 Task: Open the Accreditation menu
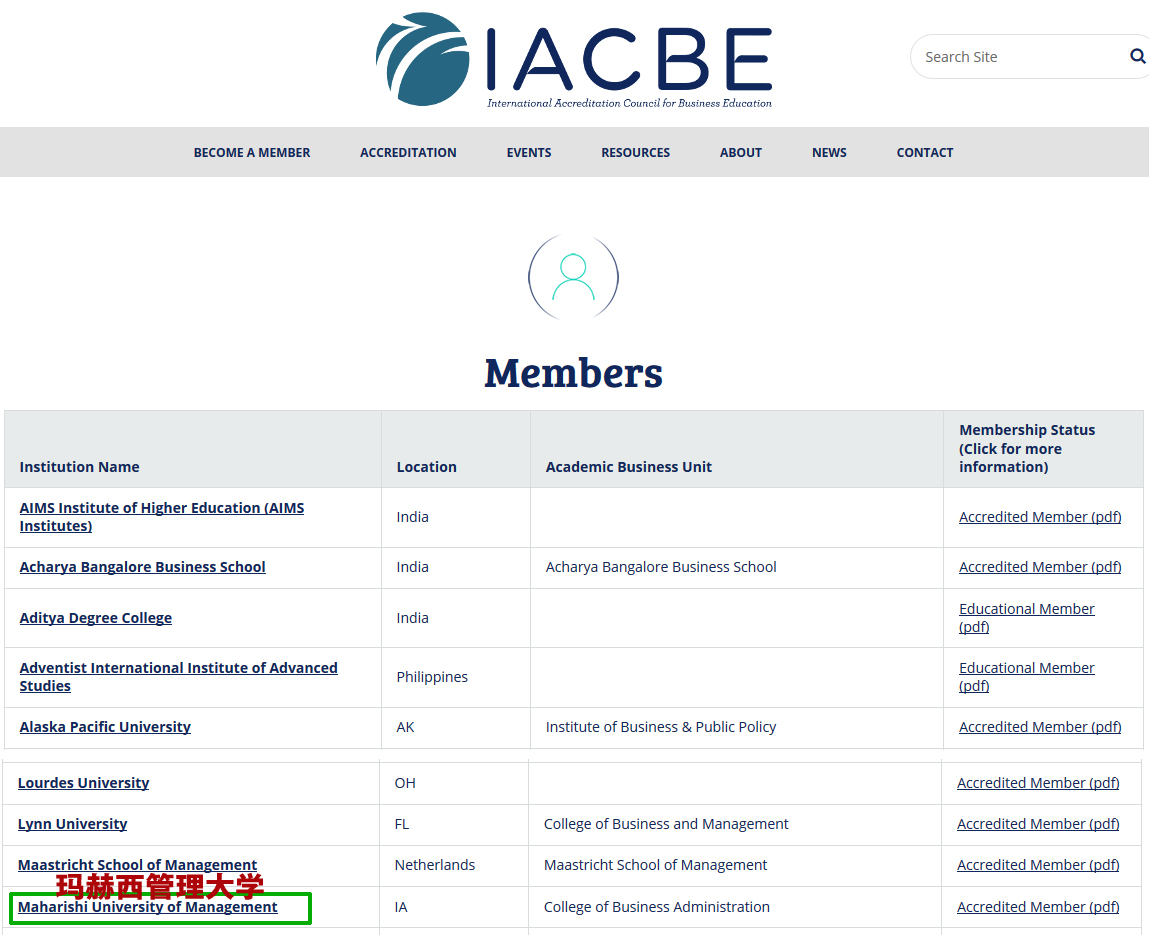click(408, 152)
